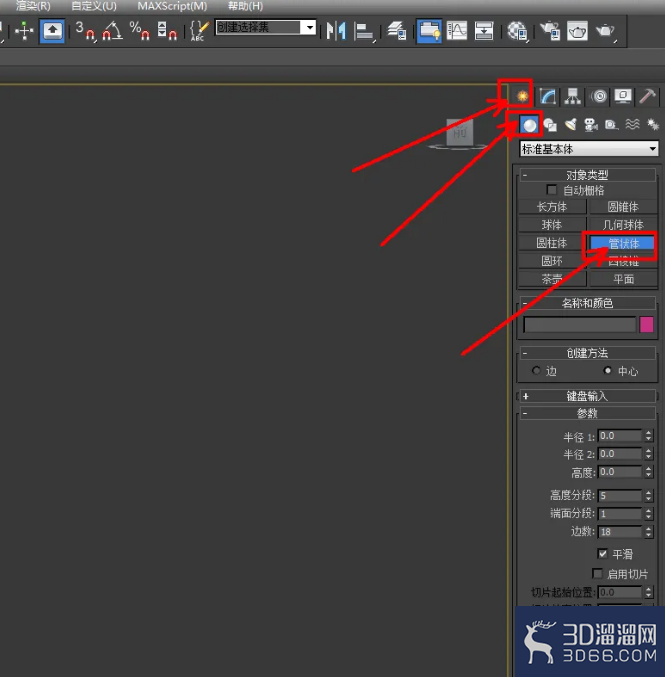The image size is (665, 677).
Task: Select the Helpers category icon
Action: click(611, 125)
